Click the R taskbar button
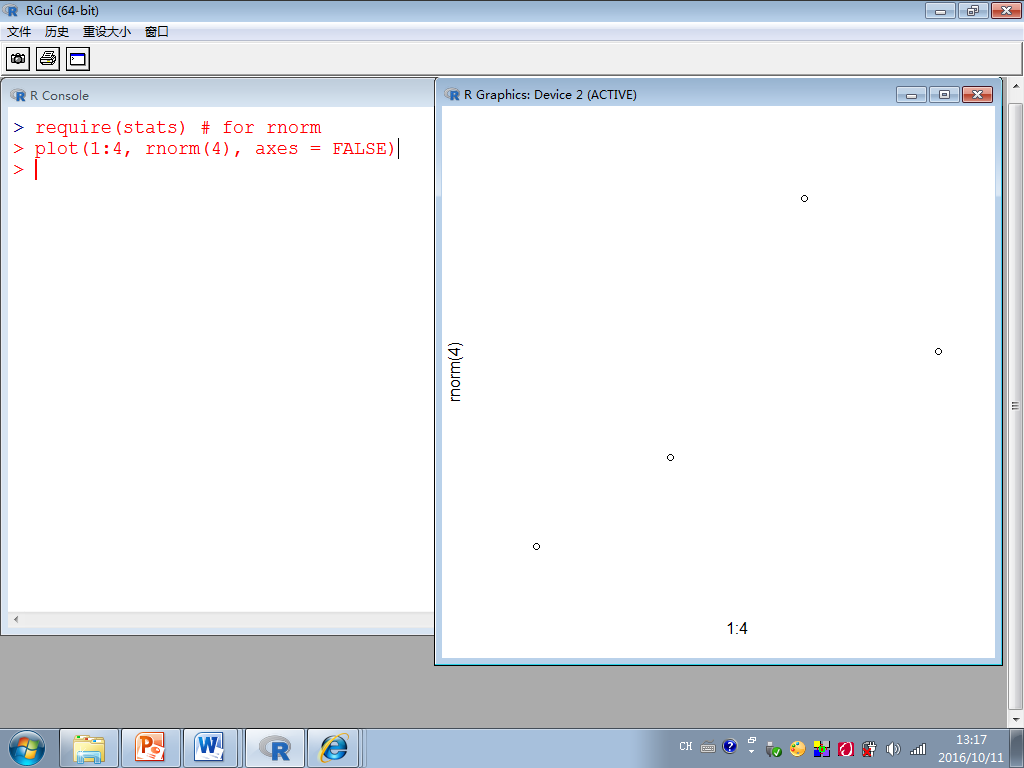The image size is (1024, 768). 275,748
